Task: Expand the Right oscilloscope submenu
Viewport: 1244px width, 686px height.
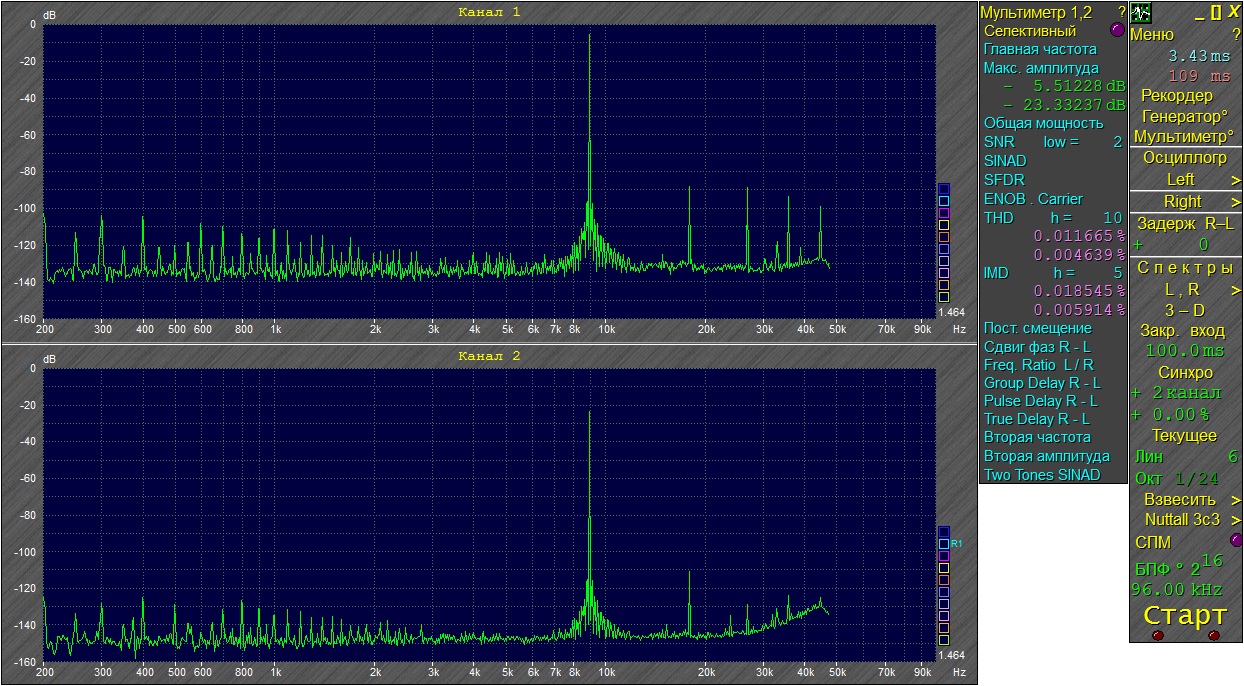Action: point(1236,202)
